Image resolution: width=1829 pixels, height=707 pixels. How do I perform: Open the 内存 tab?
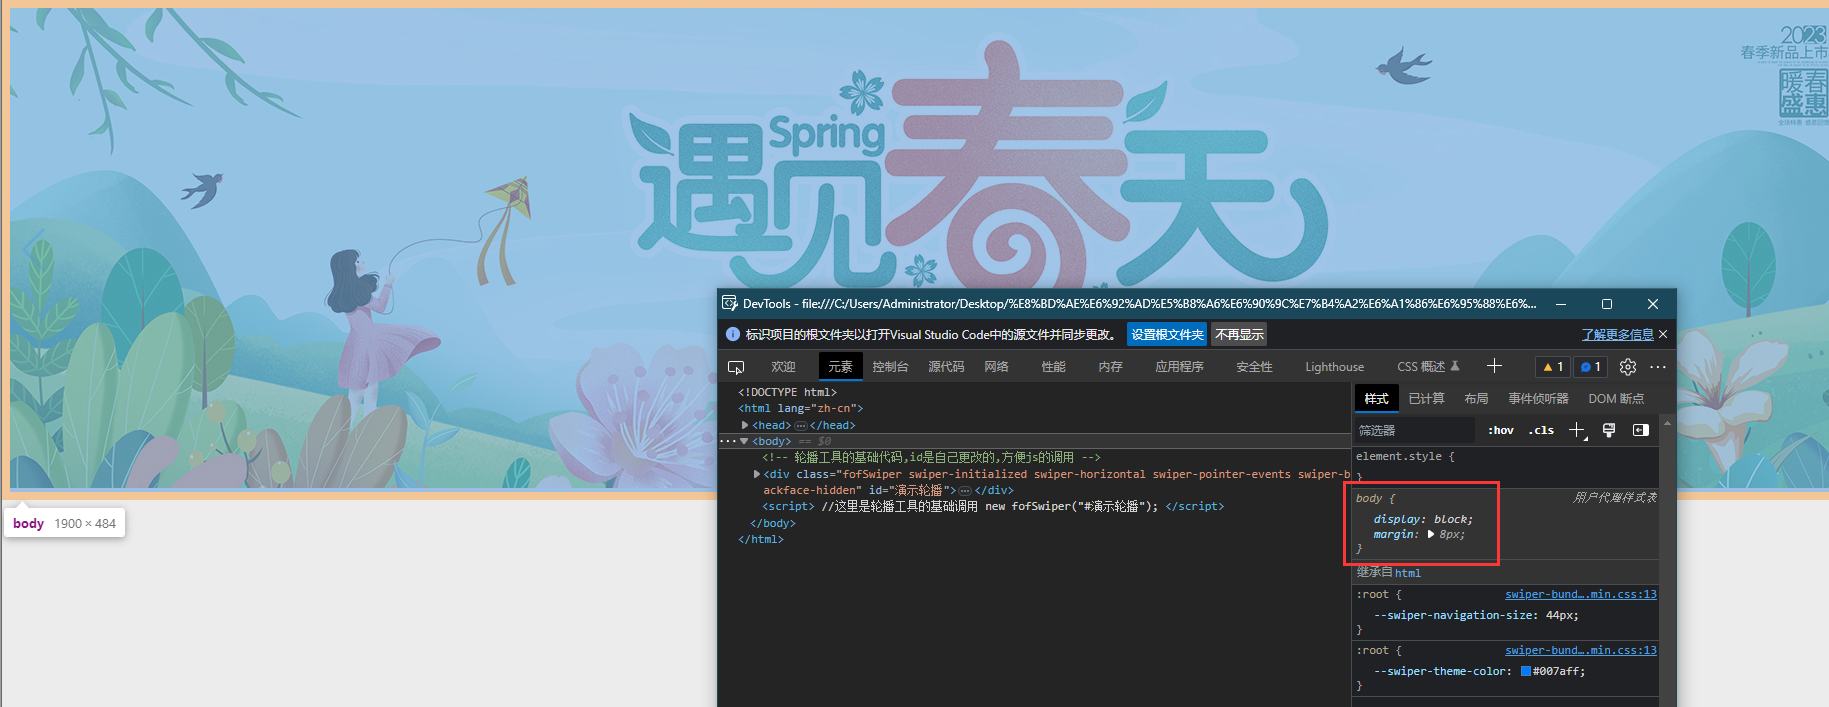[x=1110, y=367]
